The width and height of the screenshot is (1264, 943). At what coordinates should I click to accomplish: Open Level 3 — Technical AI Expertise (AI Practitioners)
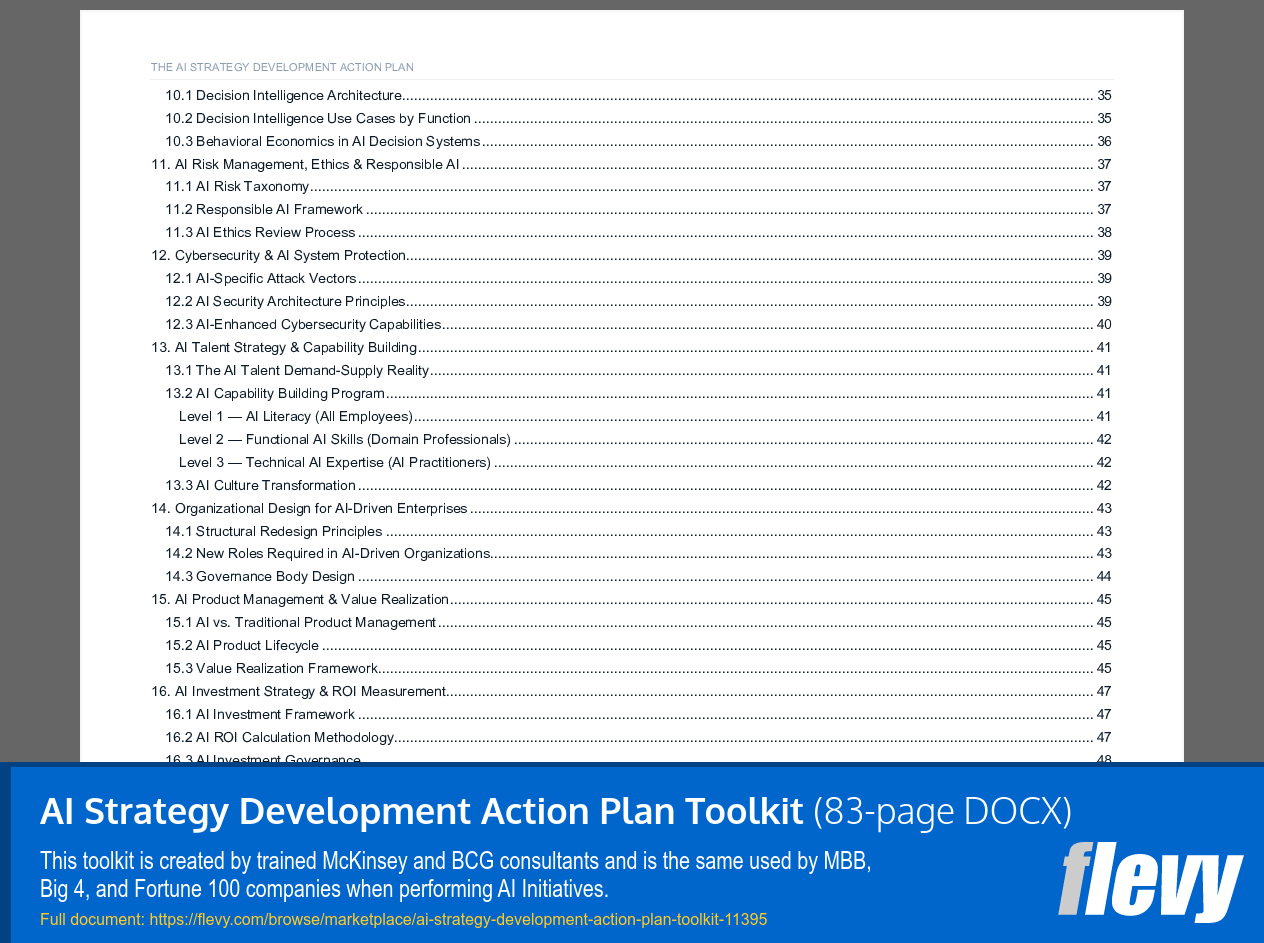[334, 462]
